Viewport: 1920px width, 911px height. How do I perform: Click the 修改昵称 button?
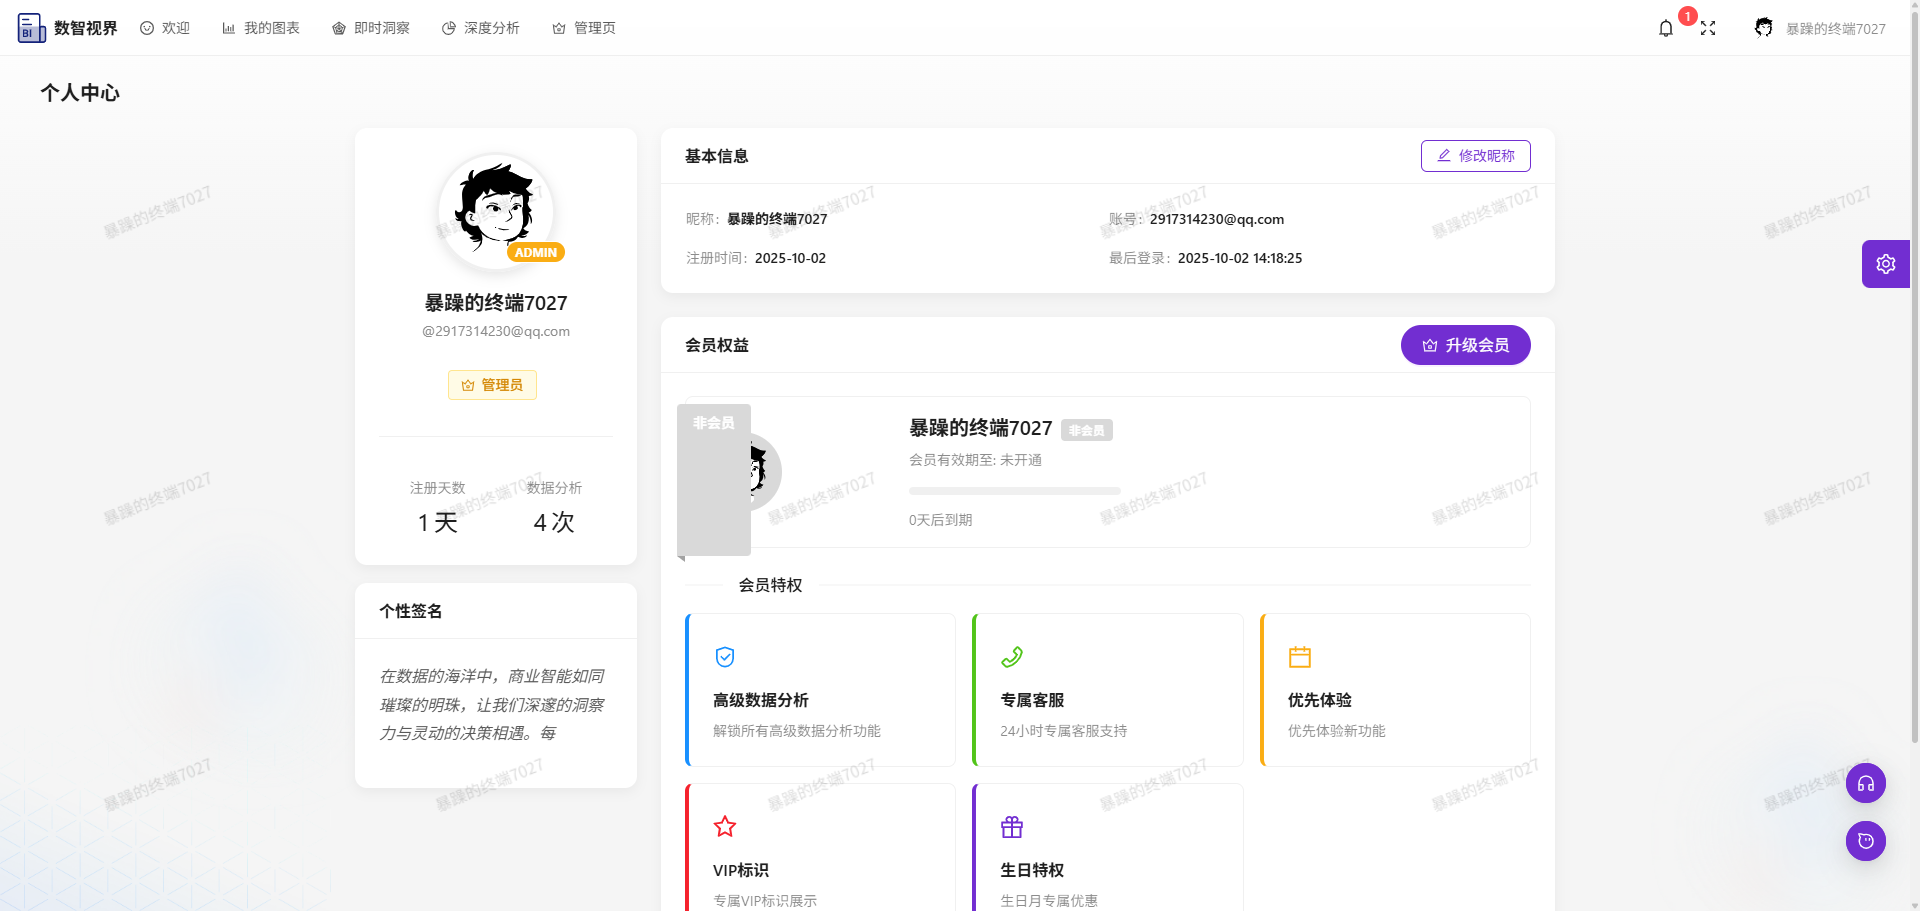click(1475, 156)
